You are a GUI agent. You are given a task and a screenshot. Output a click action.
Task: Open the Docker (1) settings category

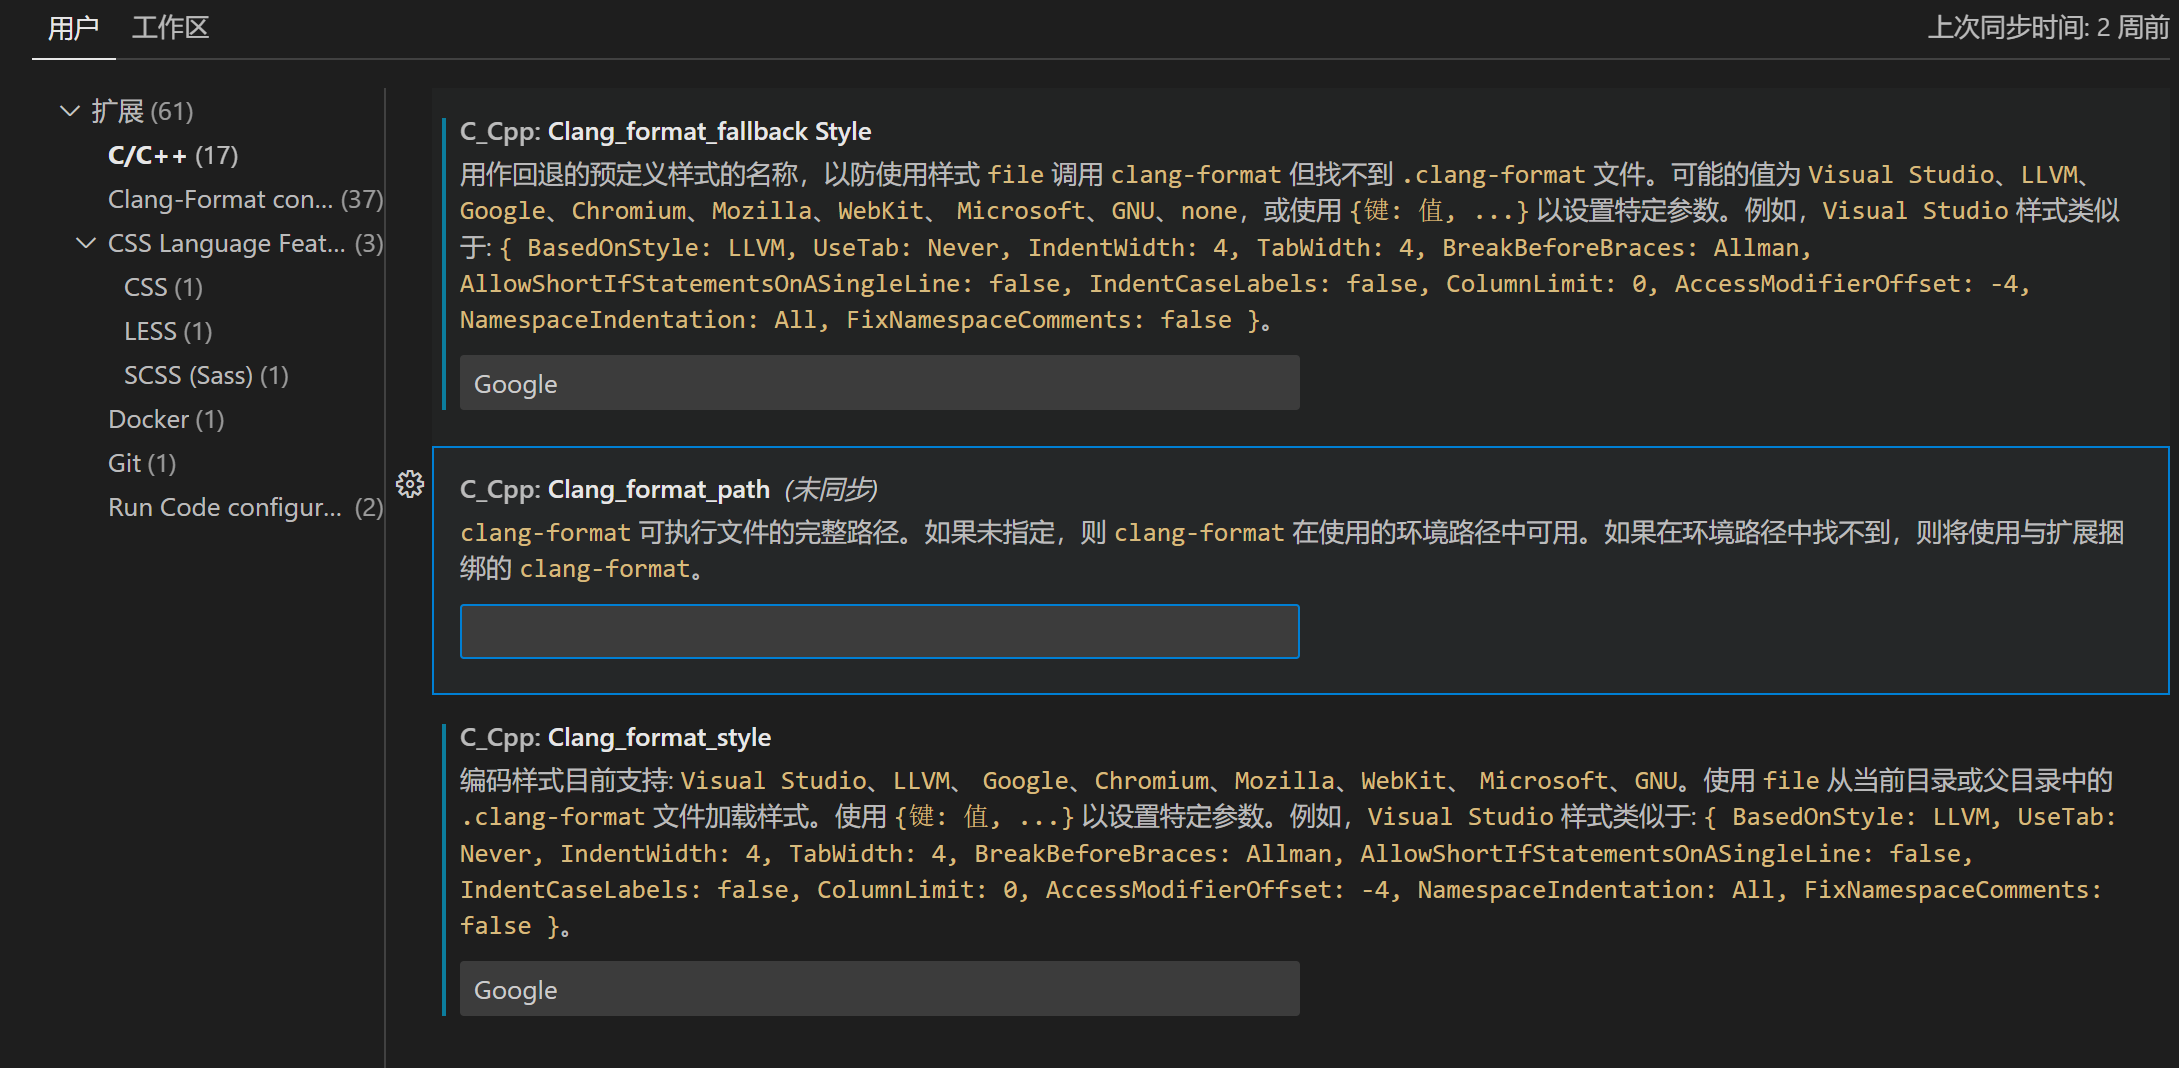tap(165, 419)
